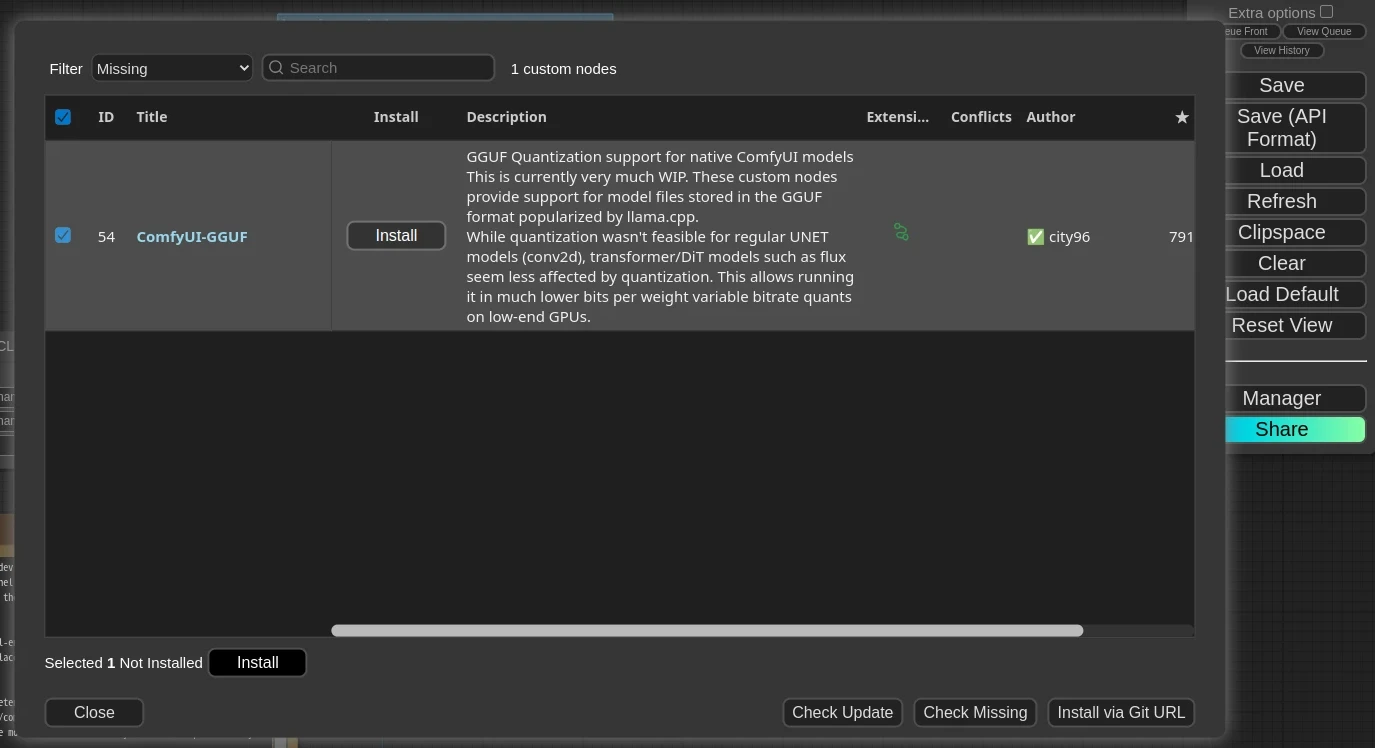This screenshot has width=1375, height=748.
Task: Click the green extension link icon
Action: 901,233
